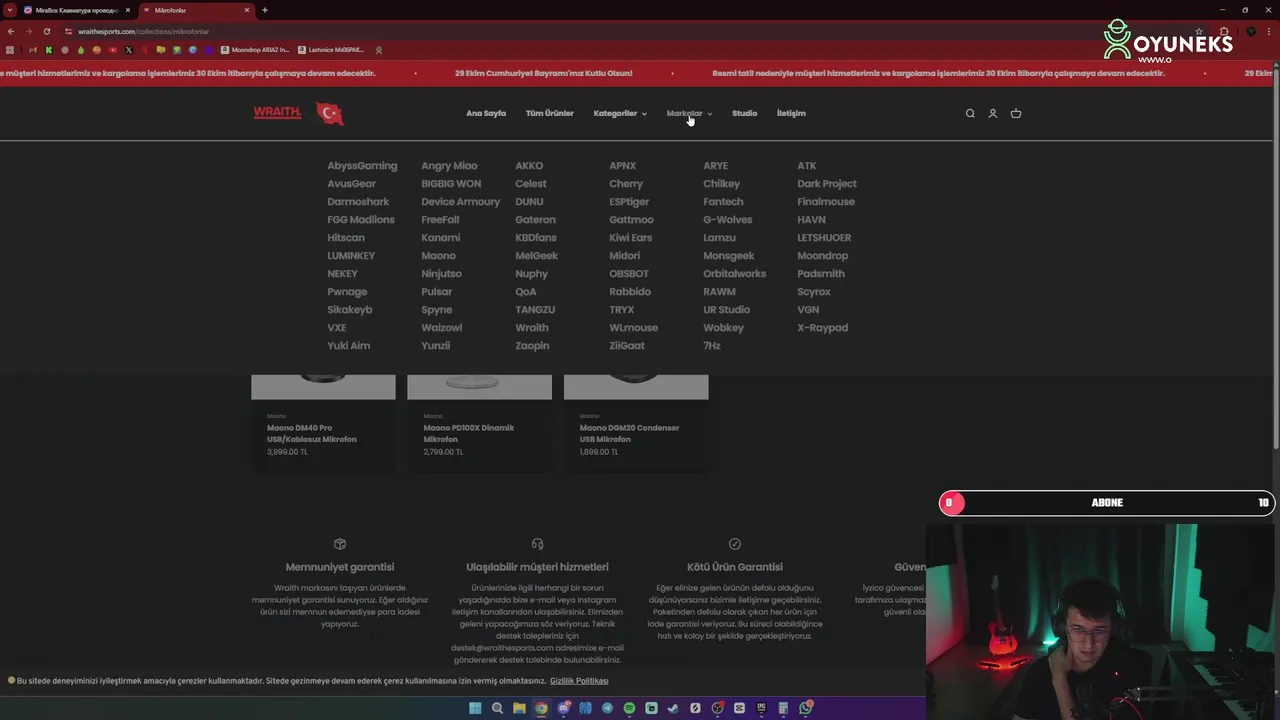Image resolution: width=1280 pixels, height=720 pixels.
Task: Select Dark Project brand
Action: tap(826, 184)
